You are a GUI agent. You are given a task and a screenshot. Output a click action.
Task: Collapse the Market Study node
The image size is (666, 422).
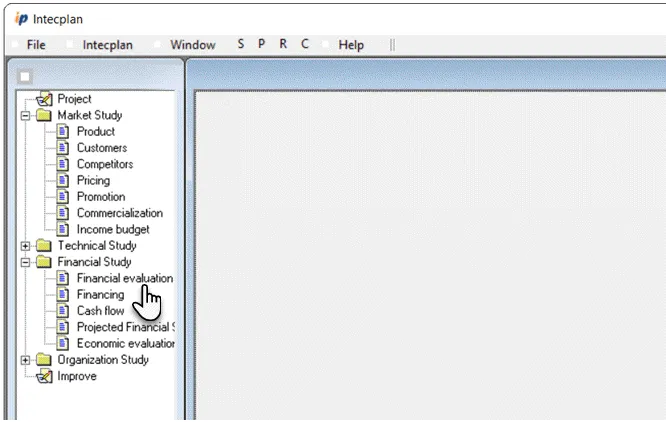click(x=25, y=115)
